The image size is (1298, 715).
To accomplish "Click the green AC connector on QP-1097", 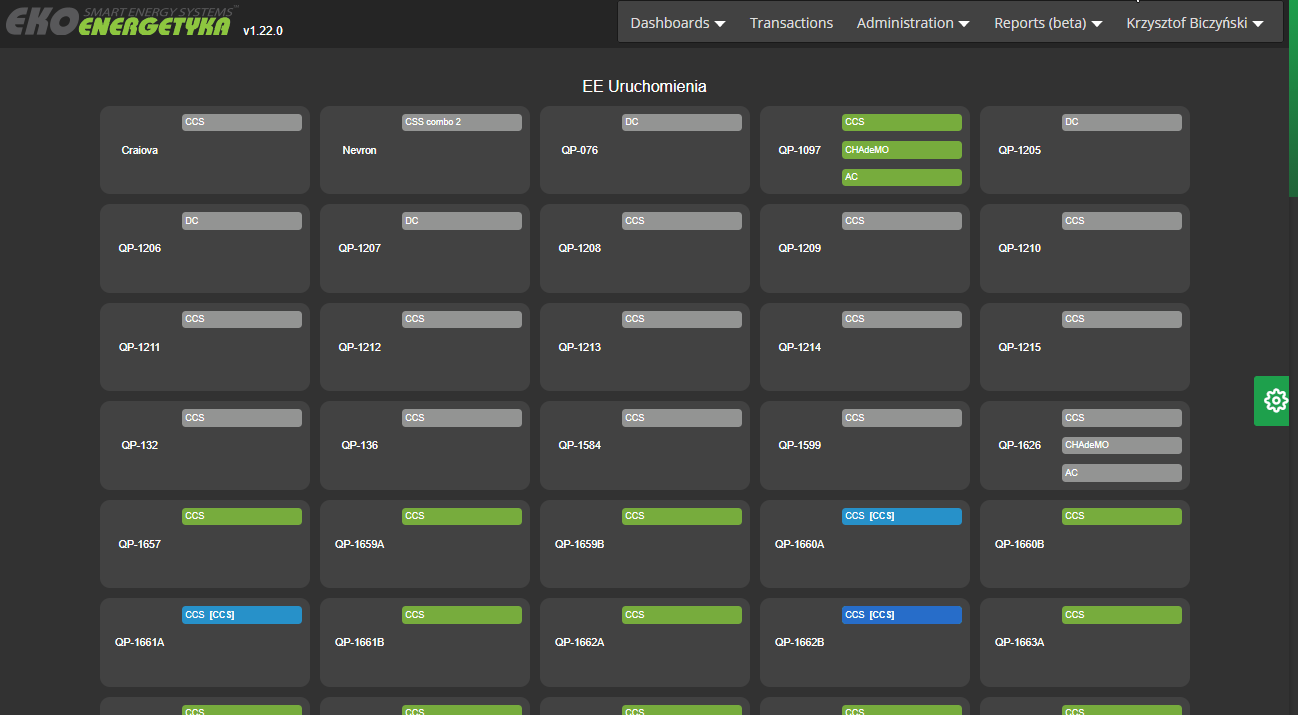I will [901, 177].
